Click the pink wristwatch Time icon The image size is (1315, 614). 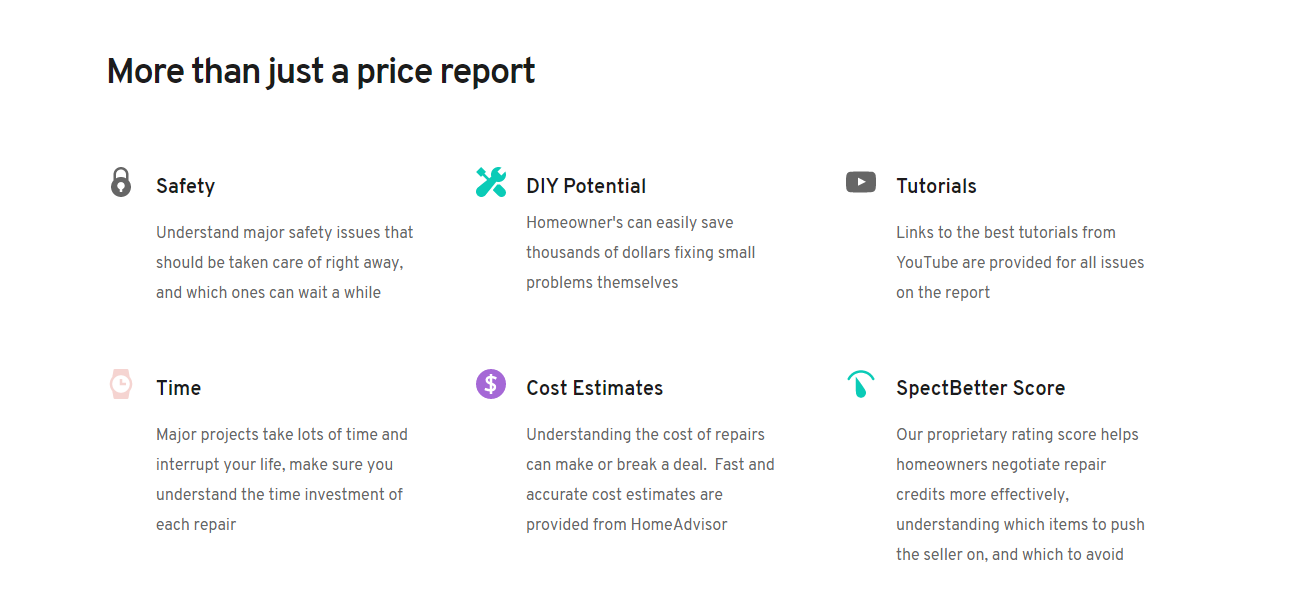(x=121, y=384)
